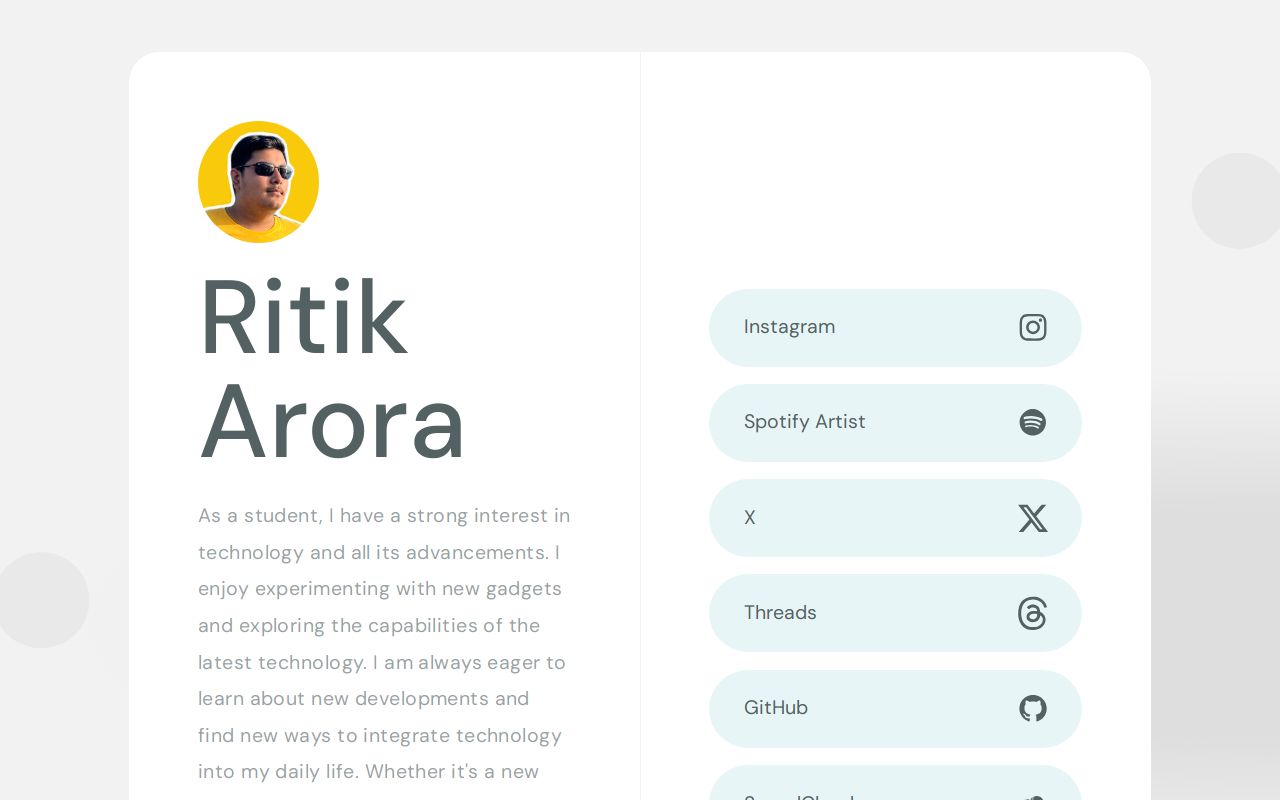Screen dimensions: 1280x800
Task: Click the bio line starting "As a student"
Action: point(384,516)
